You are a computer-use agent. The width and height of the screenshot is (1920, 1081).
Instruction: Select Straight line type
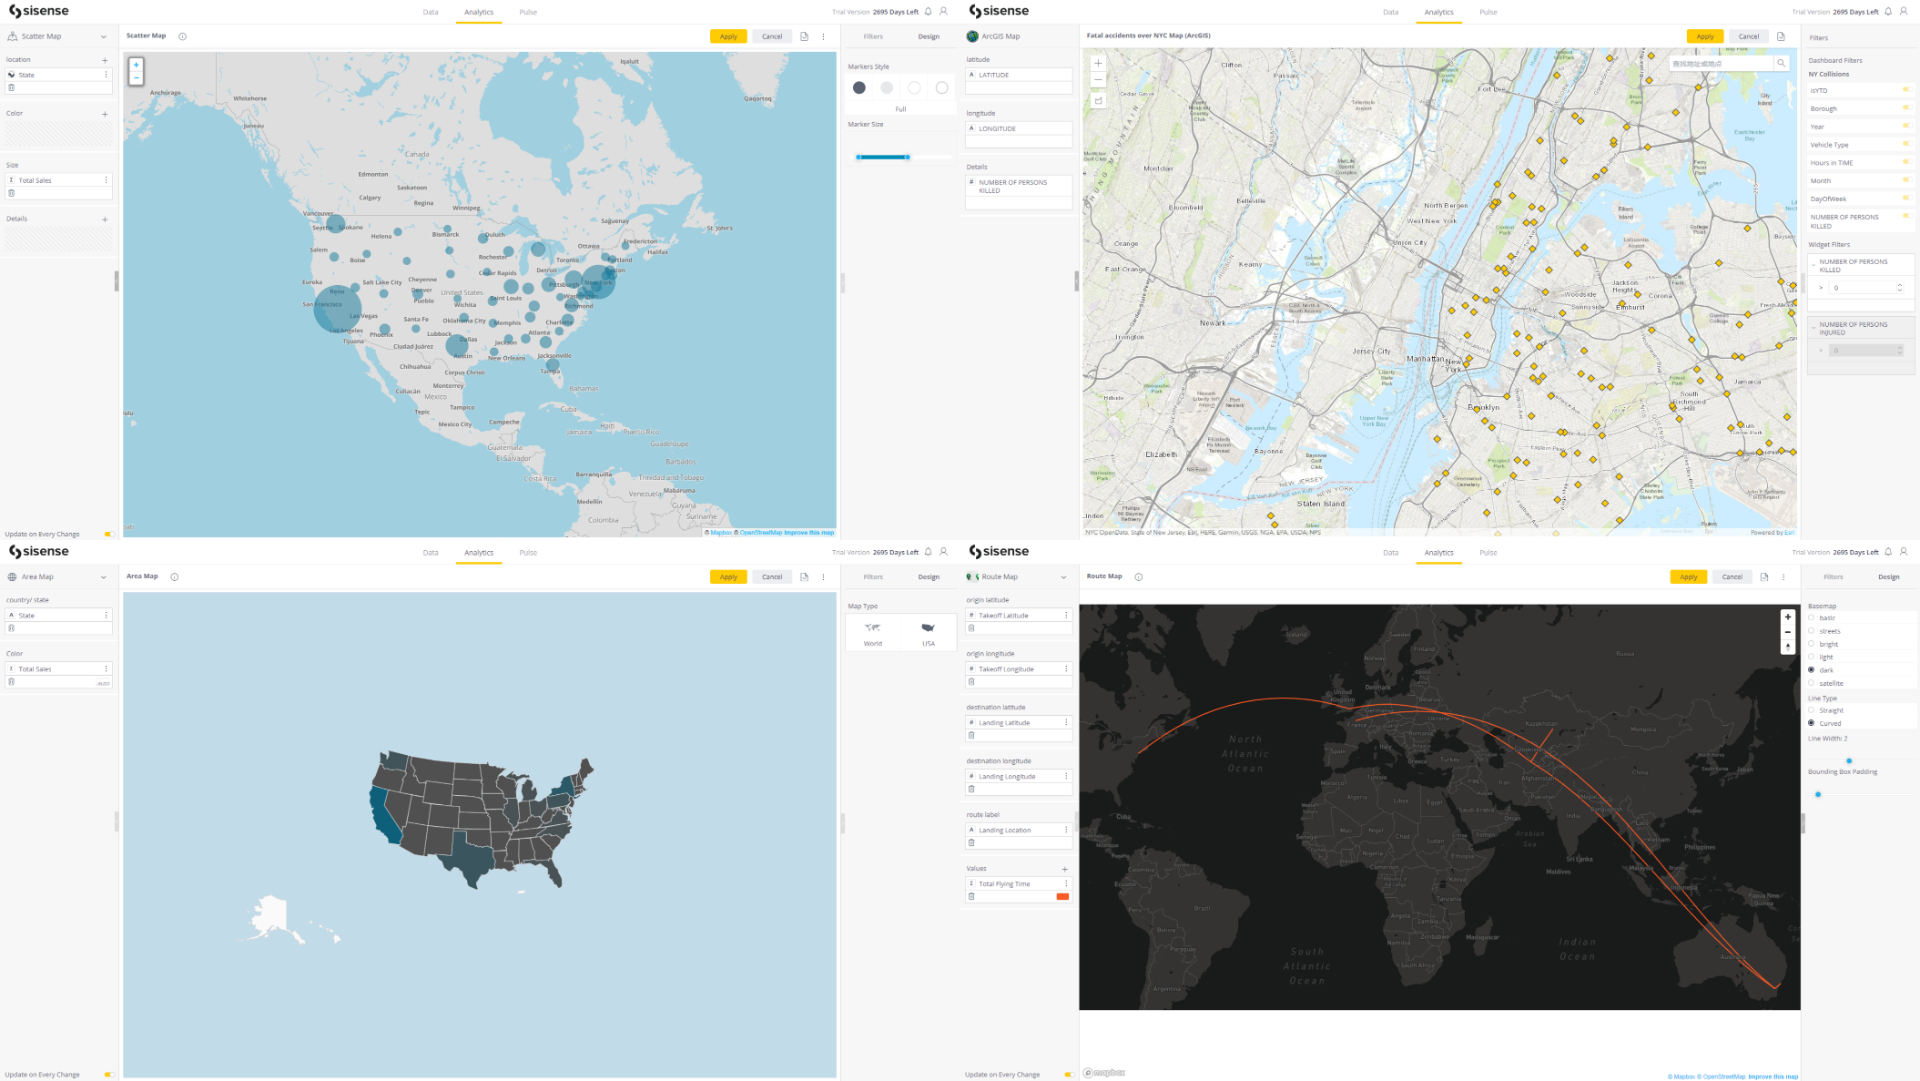coord(1811,710)
